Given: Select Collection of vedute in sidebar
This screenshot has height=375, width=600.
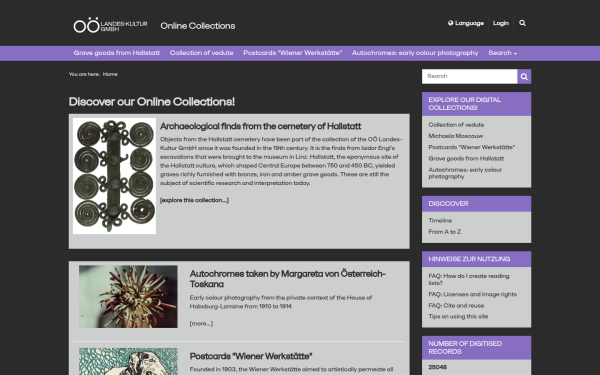Looking at the screenshot, I should click(456, 125).
